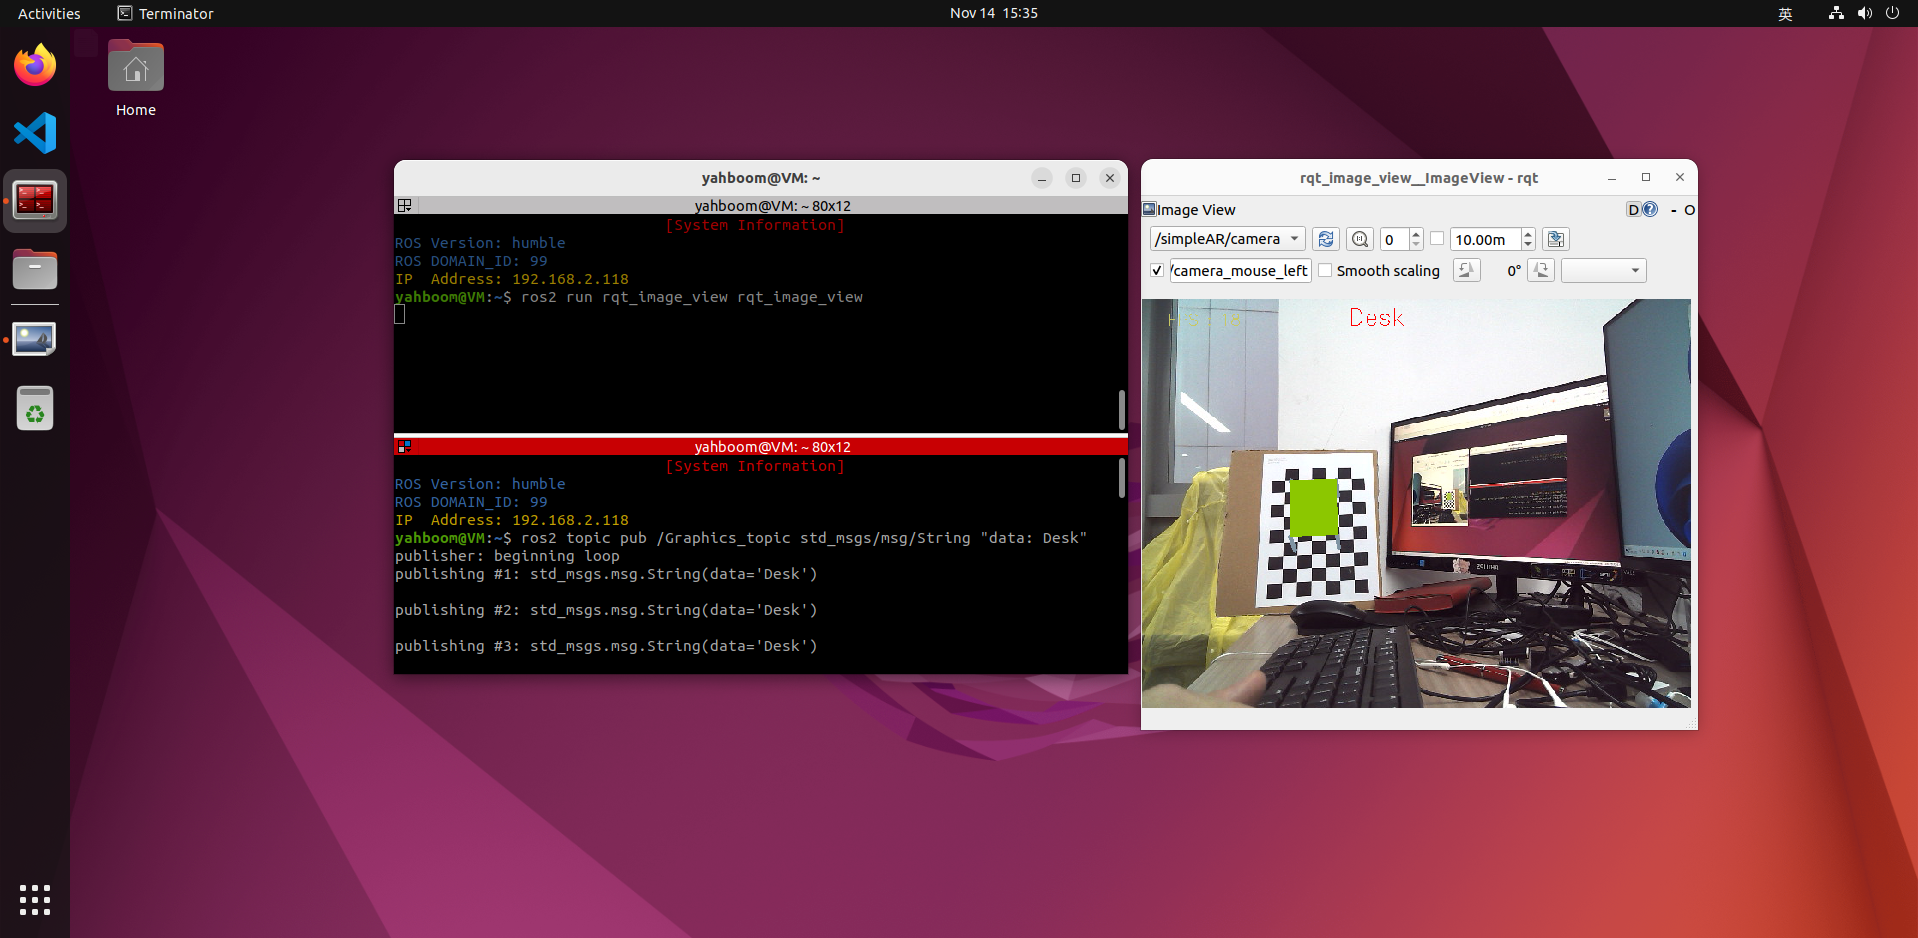
Task: Open the volume indicator in the top bar
Action: 1864,13
